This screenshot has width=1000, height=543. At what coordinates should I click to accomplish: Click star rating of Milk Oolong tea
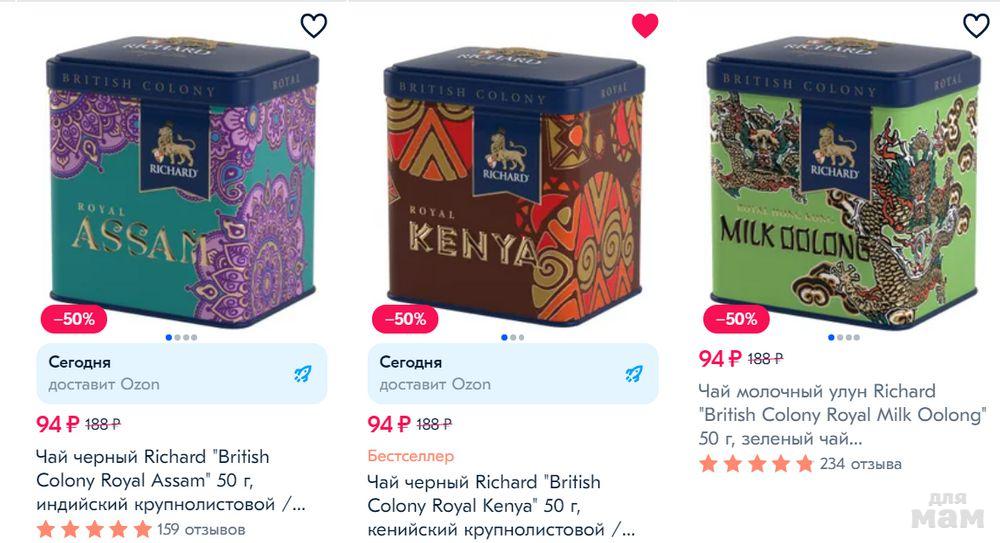coord(756,464)
